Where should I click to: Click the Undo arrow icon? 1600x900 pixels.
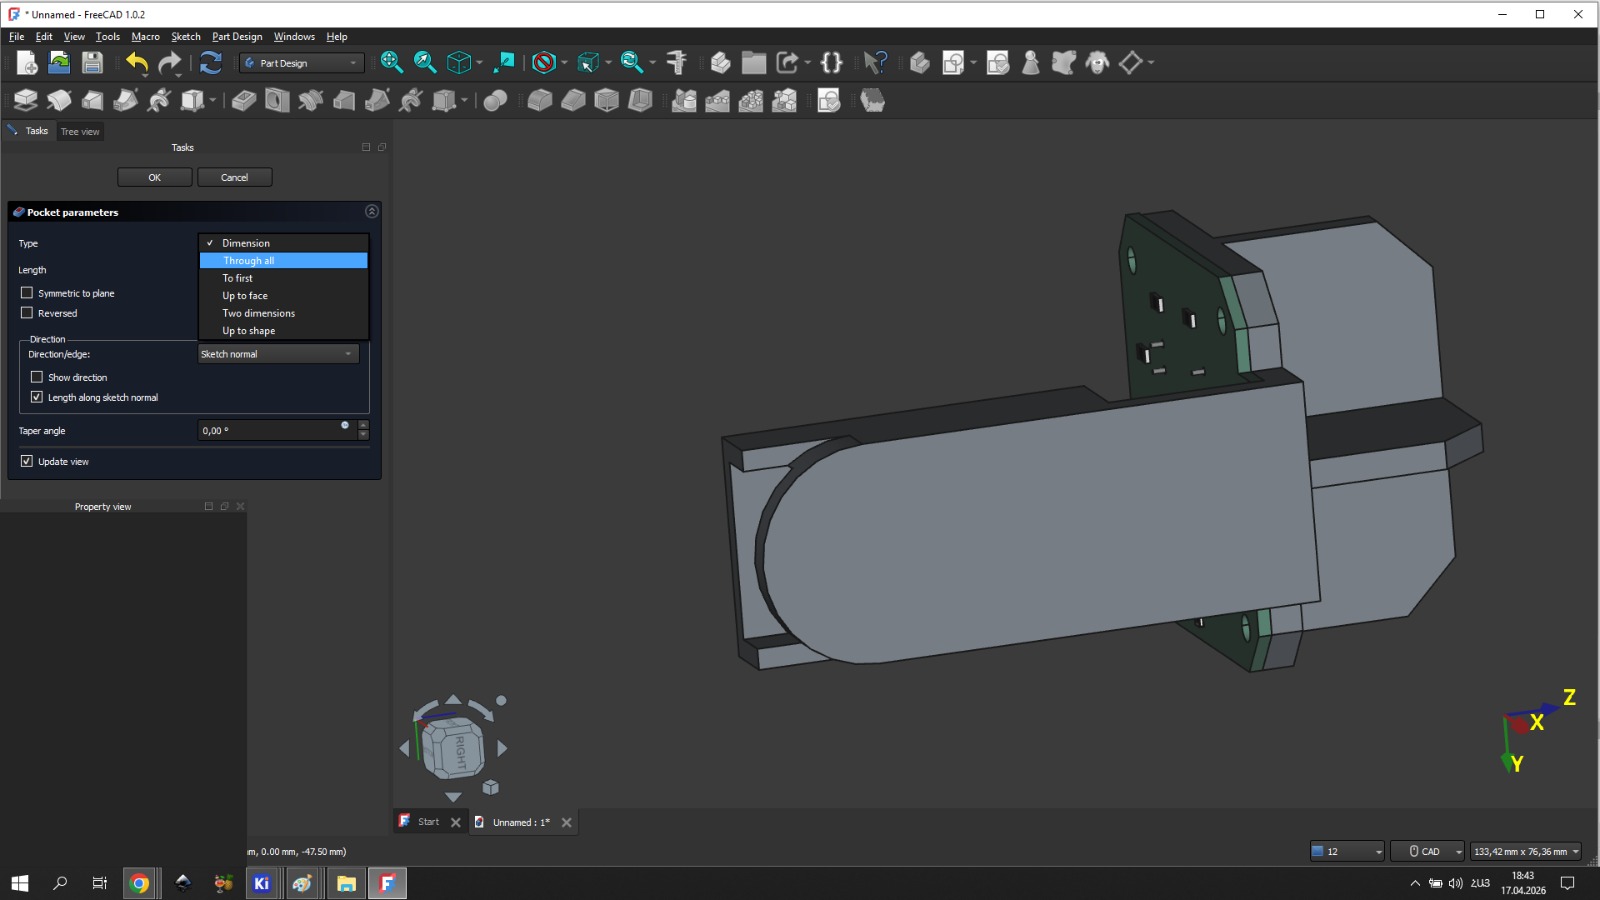coord(137,63)
